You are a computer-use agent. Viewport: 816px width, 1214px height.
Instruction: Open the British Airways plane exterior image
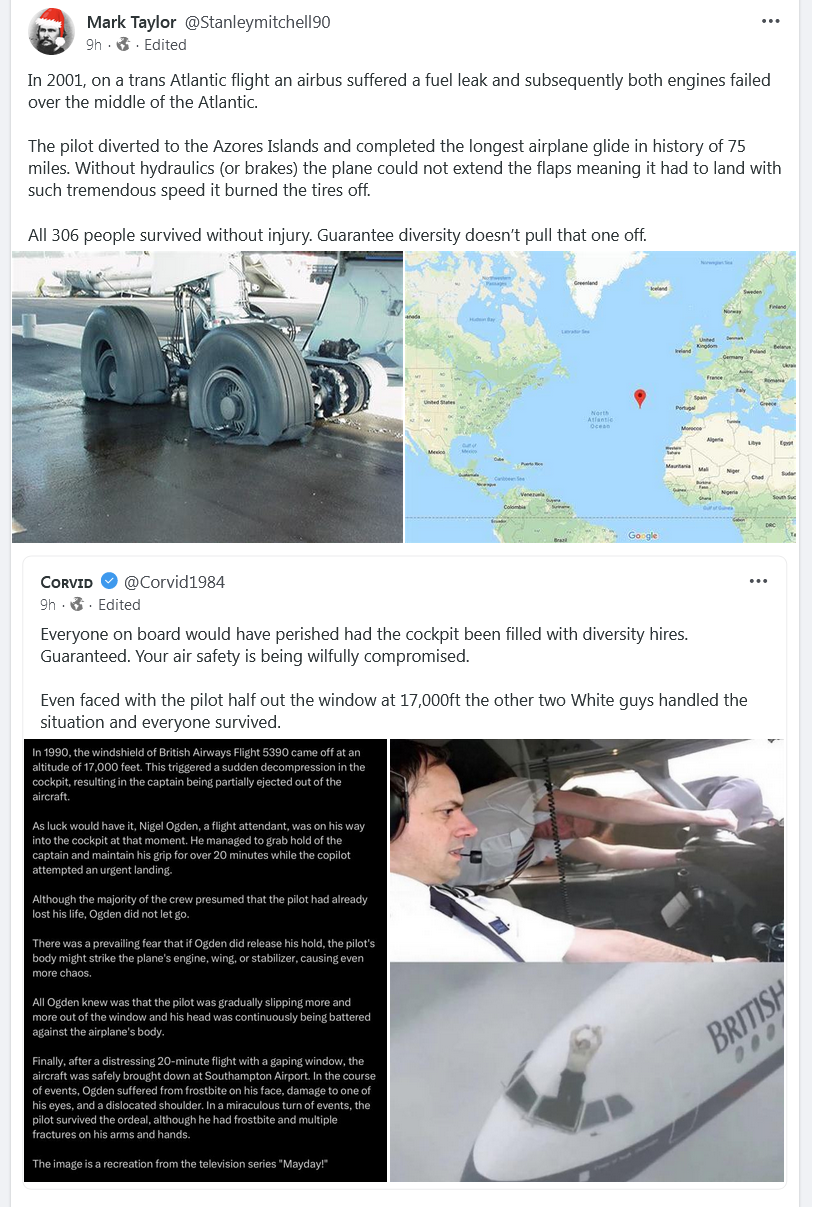click(x=587, y=1073)
